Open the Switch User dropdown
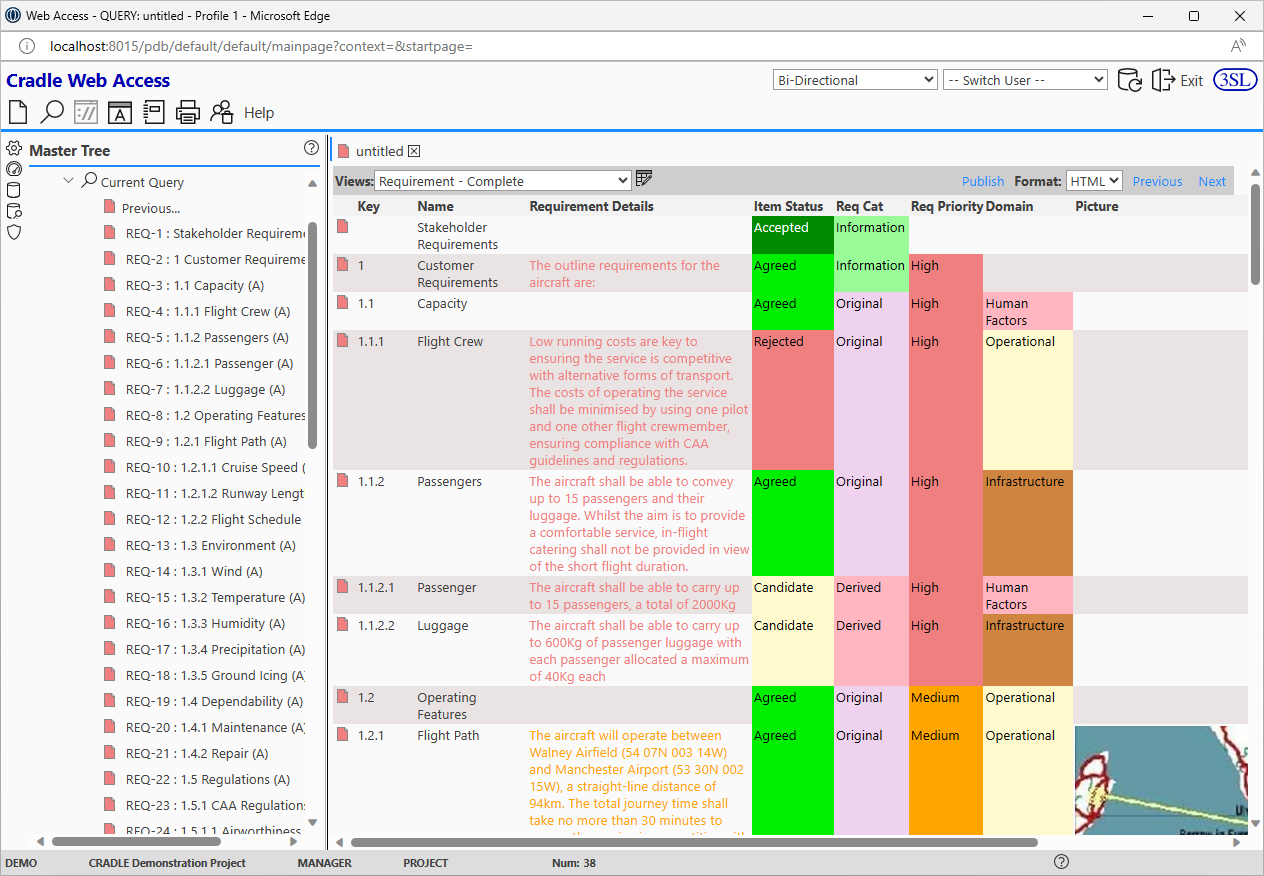This screenshot has height=876, width=1264. point(1025,80)
